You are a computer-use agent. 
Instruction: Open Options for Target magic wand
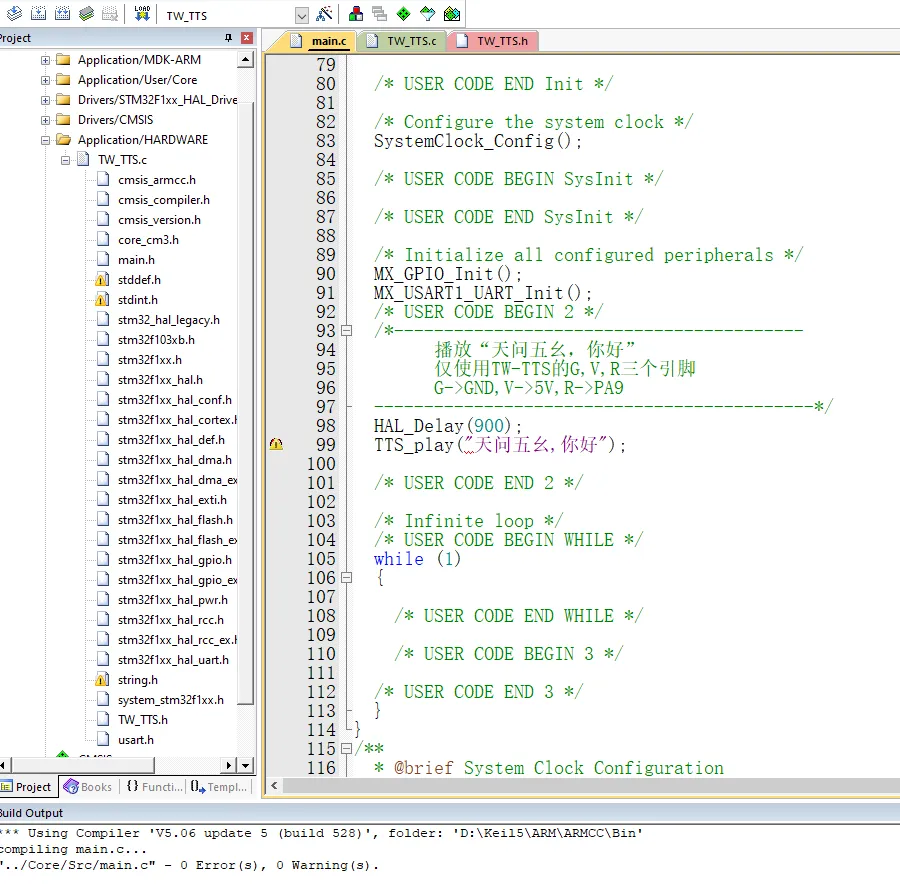click(x=324, y=14)
